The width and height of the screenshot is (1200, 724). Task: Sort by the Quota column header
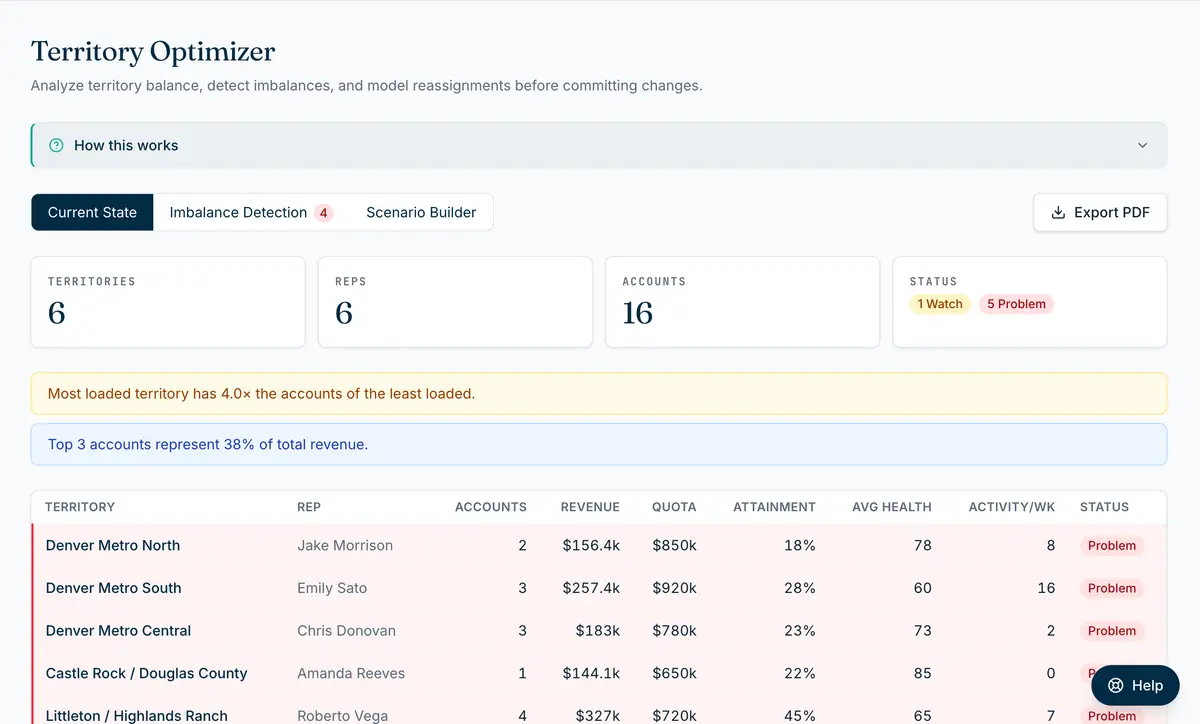pos(674,507)
